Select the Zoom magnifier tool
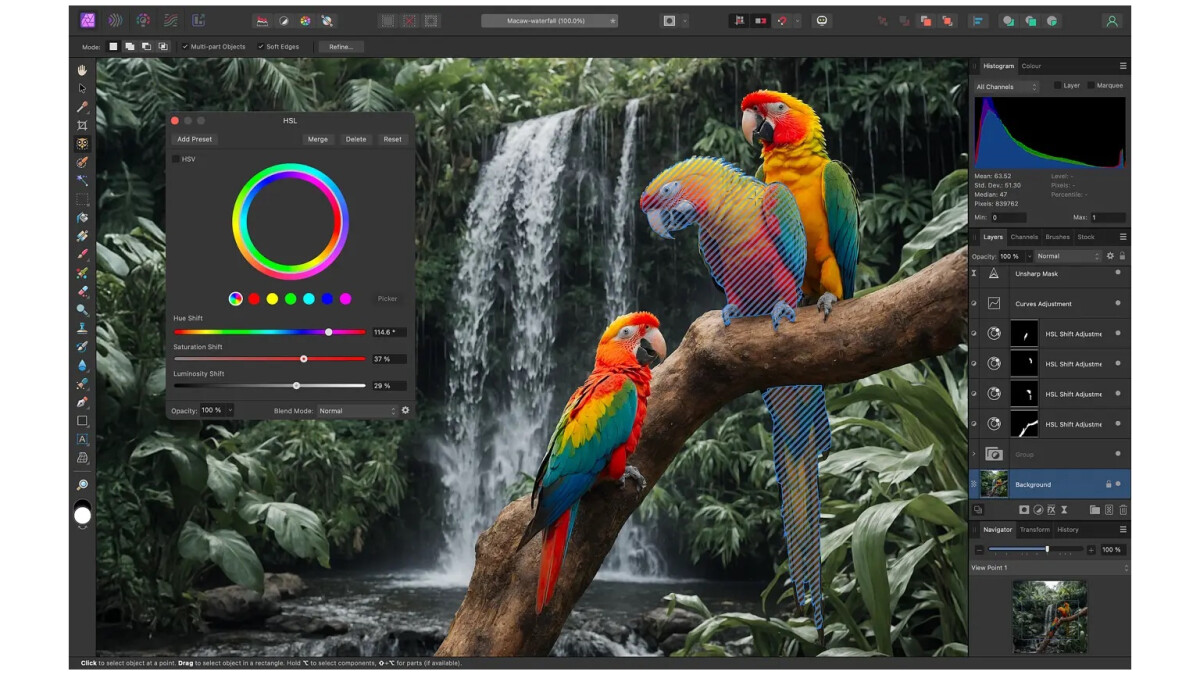The image size is (1200, 675). tap(82, 485)
